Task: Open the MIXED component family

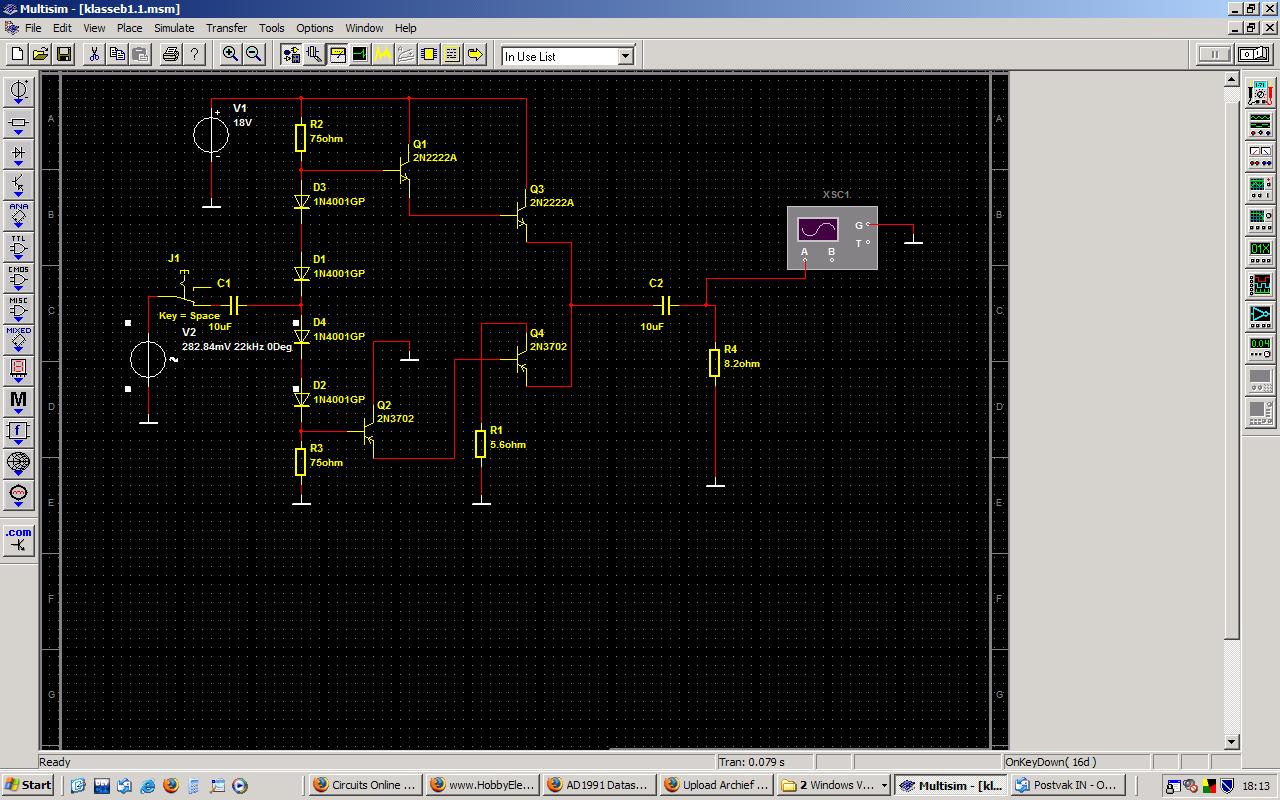Action: tap(19, 340)
